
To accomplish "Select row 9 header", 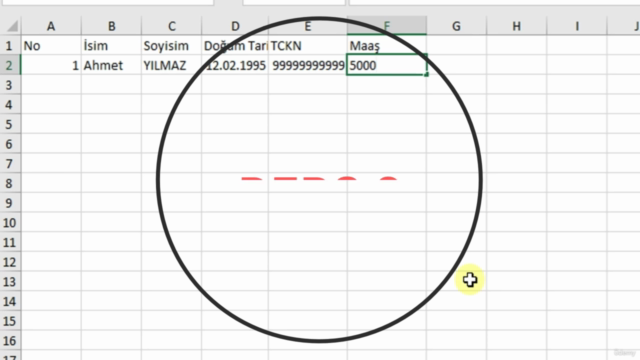I will [10, 203].
